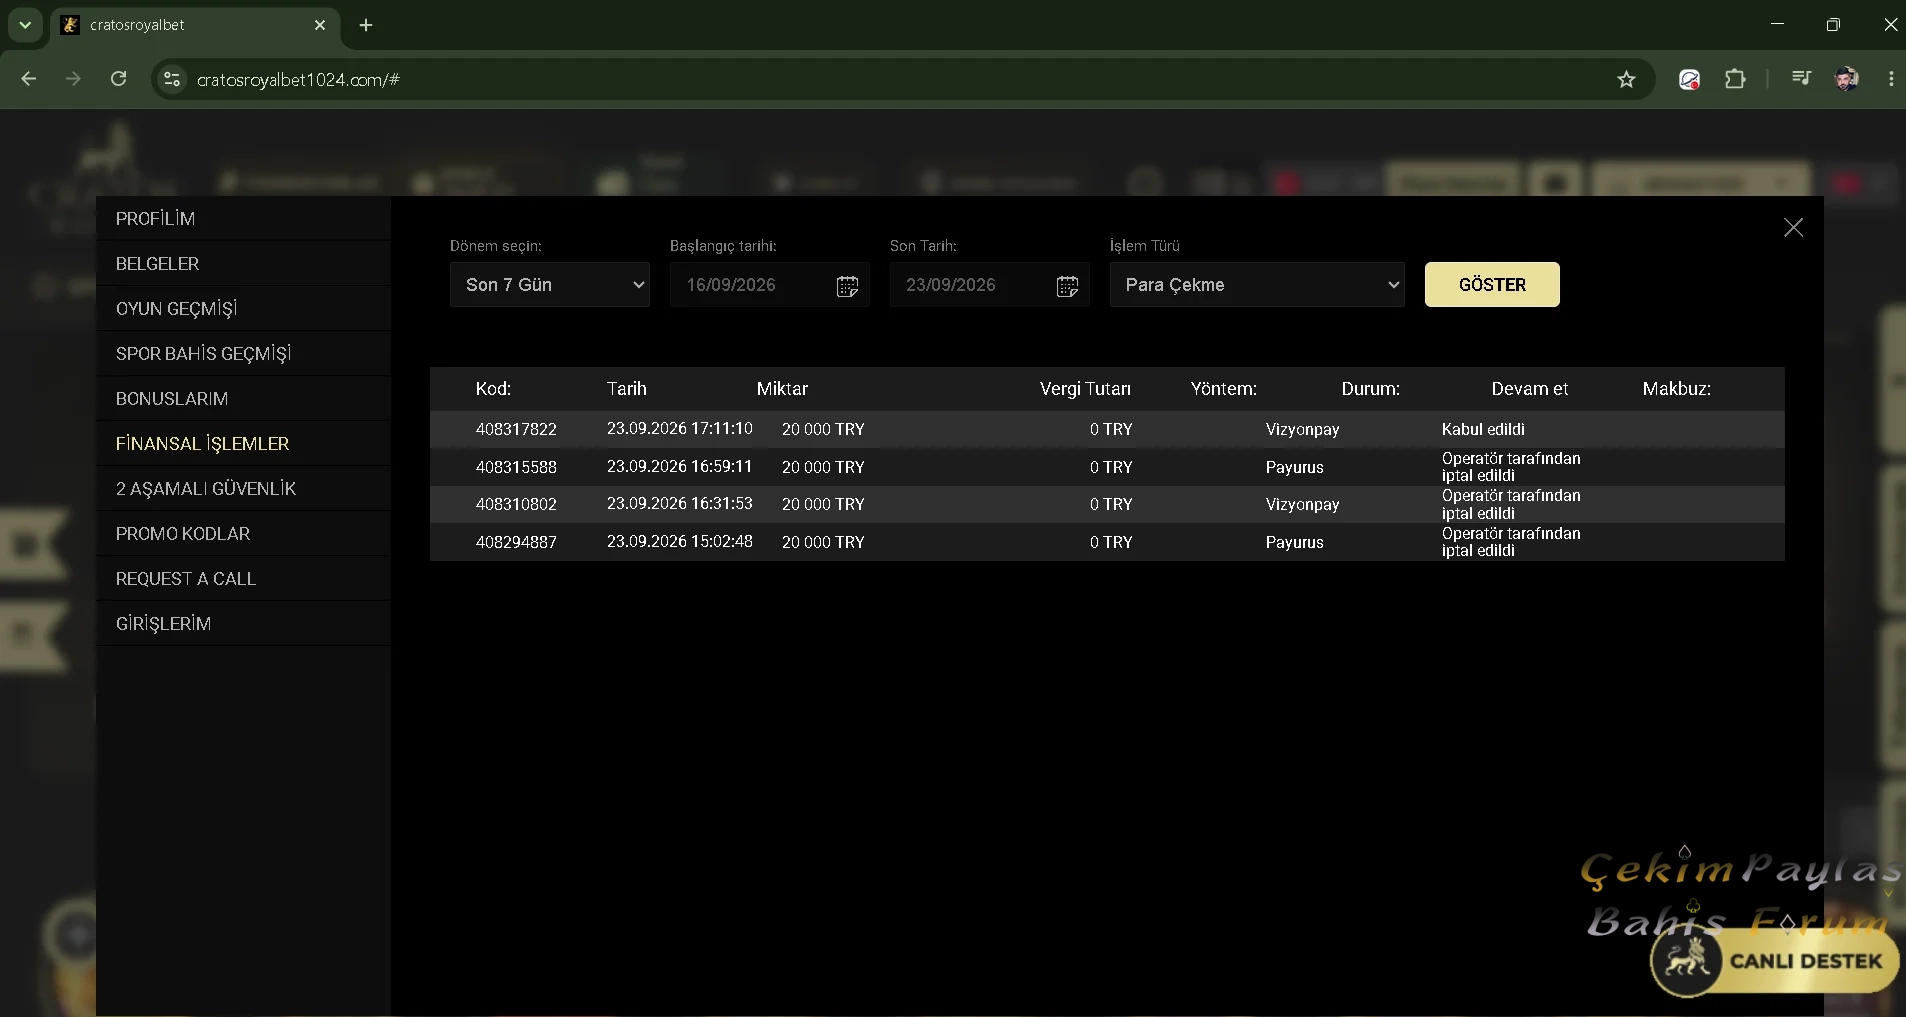Viewport: 1906px width, 1017px height.
Task: Select the withdrawal row with code 408317822
Action: (x=1107, y=429)
